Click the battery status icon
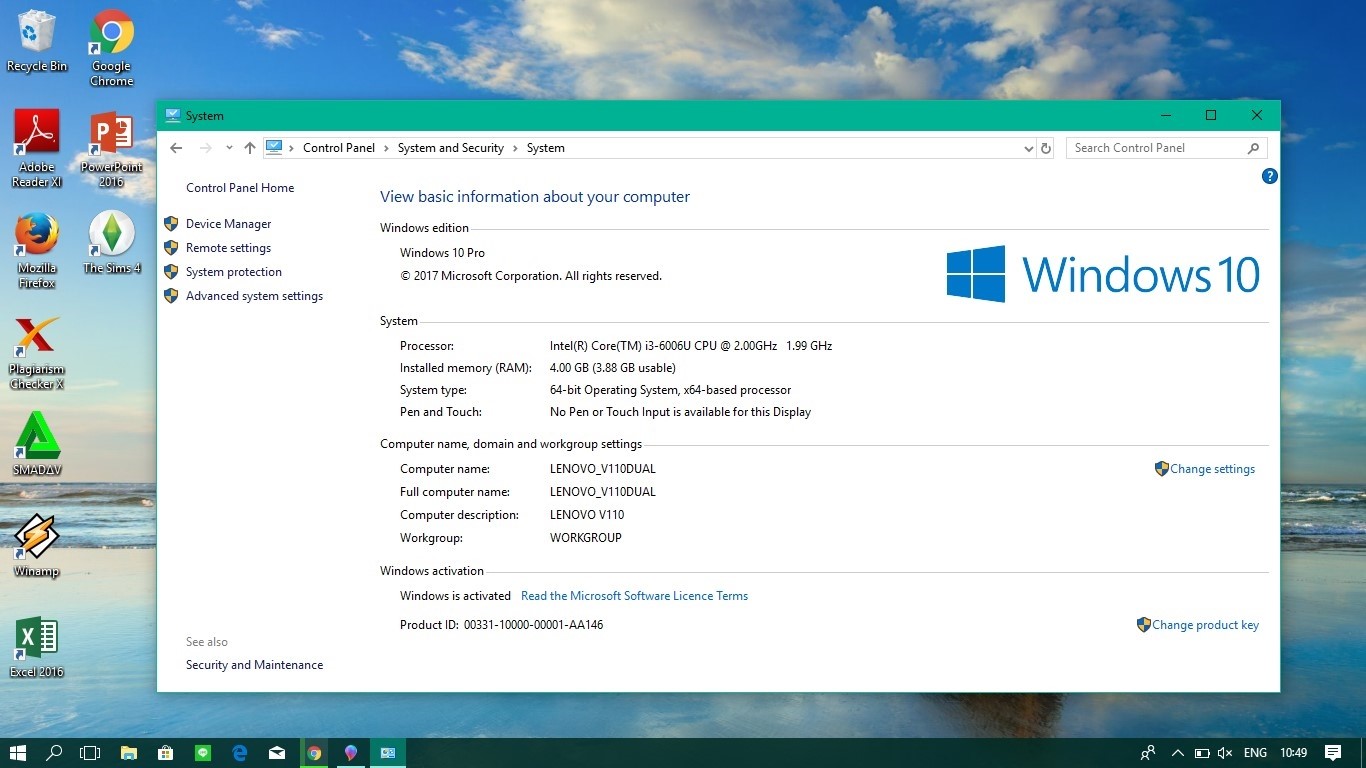The height and width of the screenshot is (768, 1366). coord(1201,753)
